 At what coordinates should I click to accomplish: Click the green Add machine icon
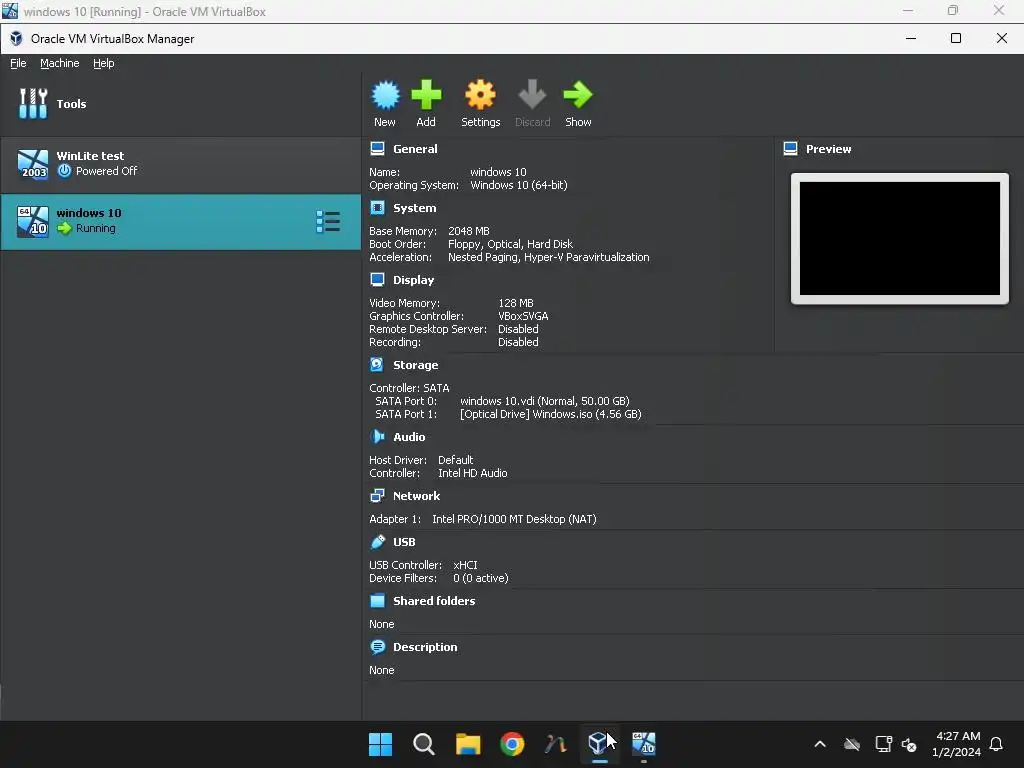pyautogui.click(x=426, y=96)
